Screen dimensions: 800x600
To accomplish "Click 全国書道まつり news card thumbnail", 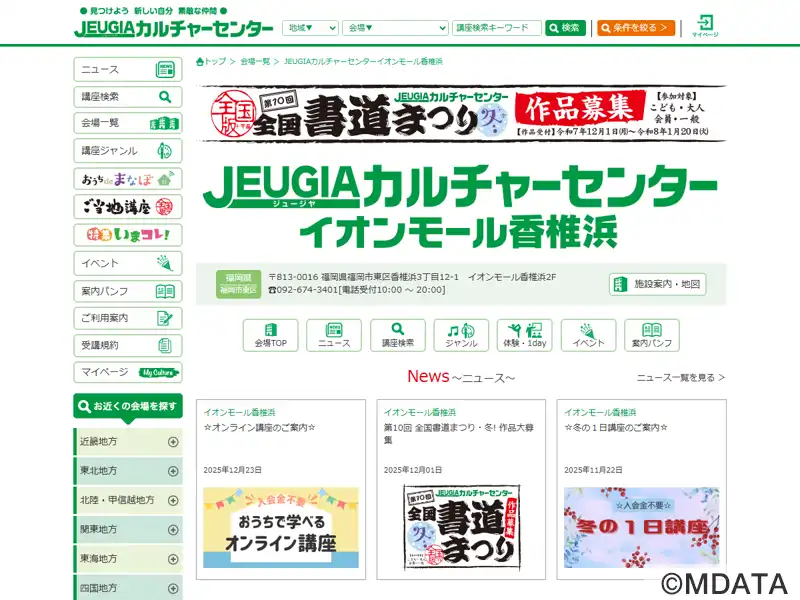I will click(x=461, y=528).
